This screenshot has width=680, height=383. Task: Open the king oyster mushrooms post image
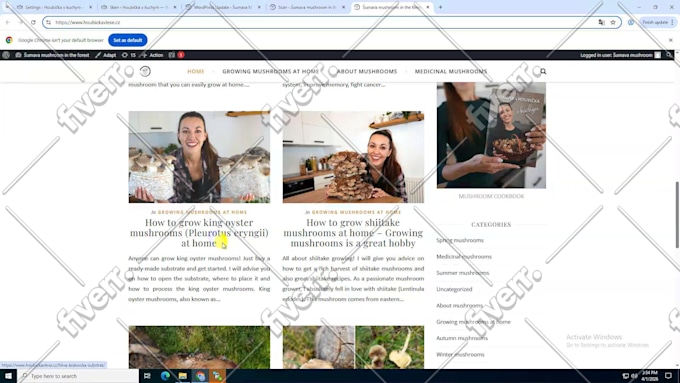click(x=199, y=157)
